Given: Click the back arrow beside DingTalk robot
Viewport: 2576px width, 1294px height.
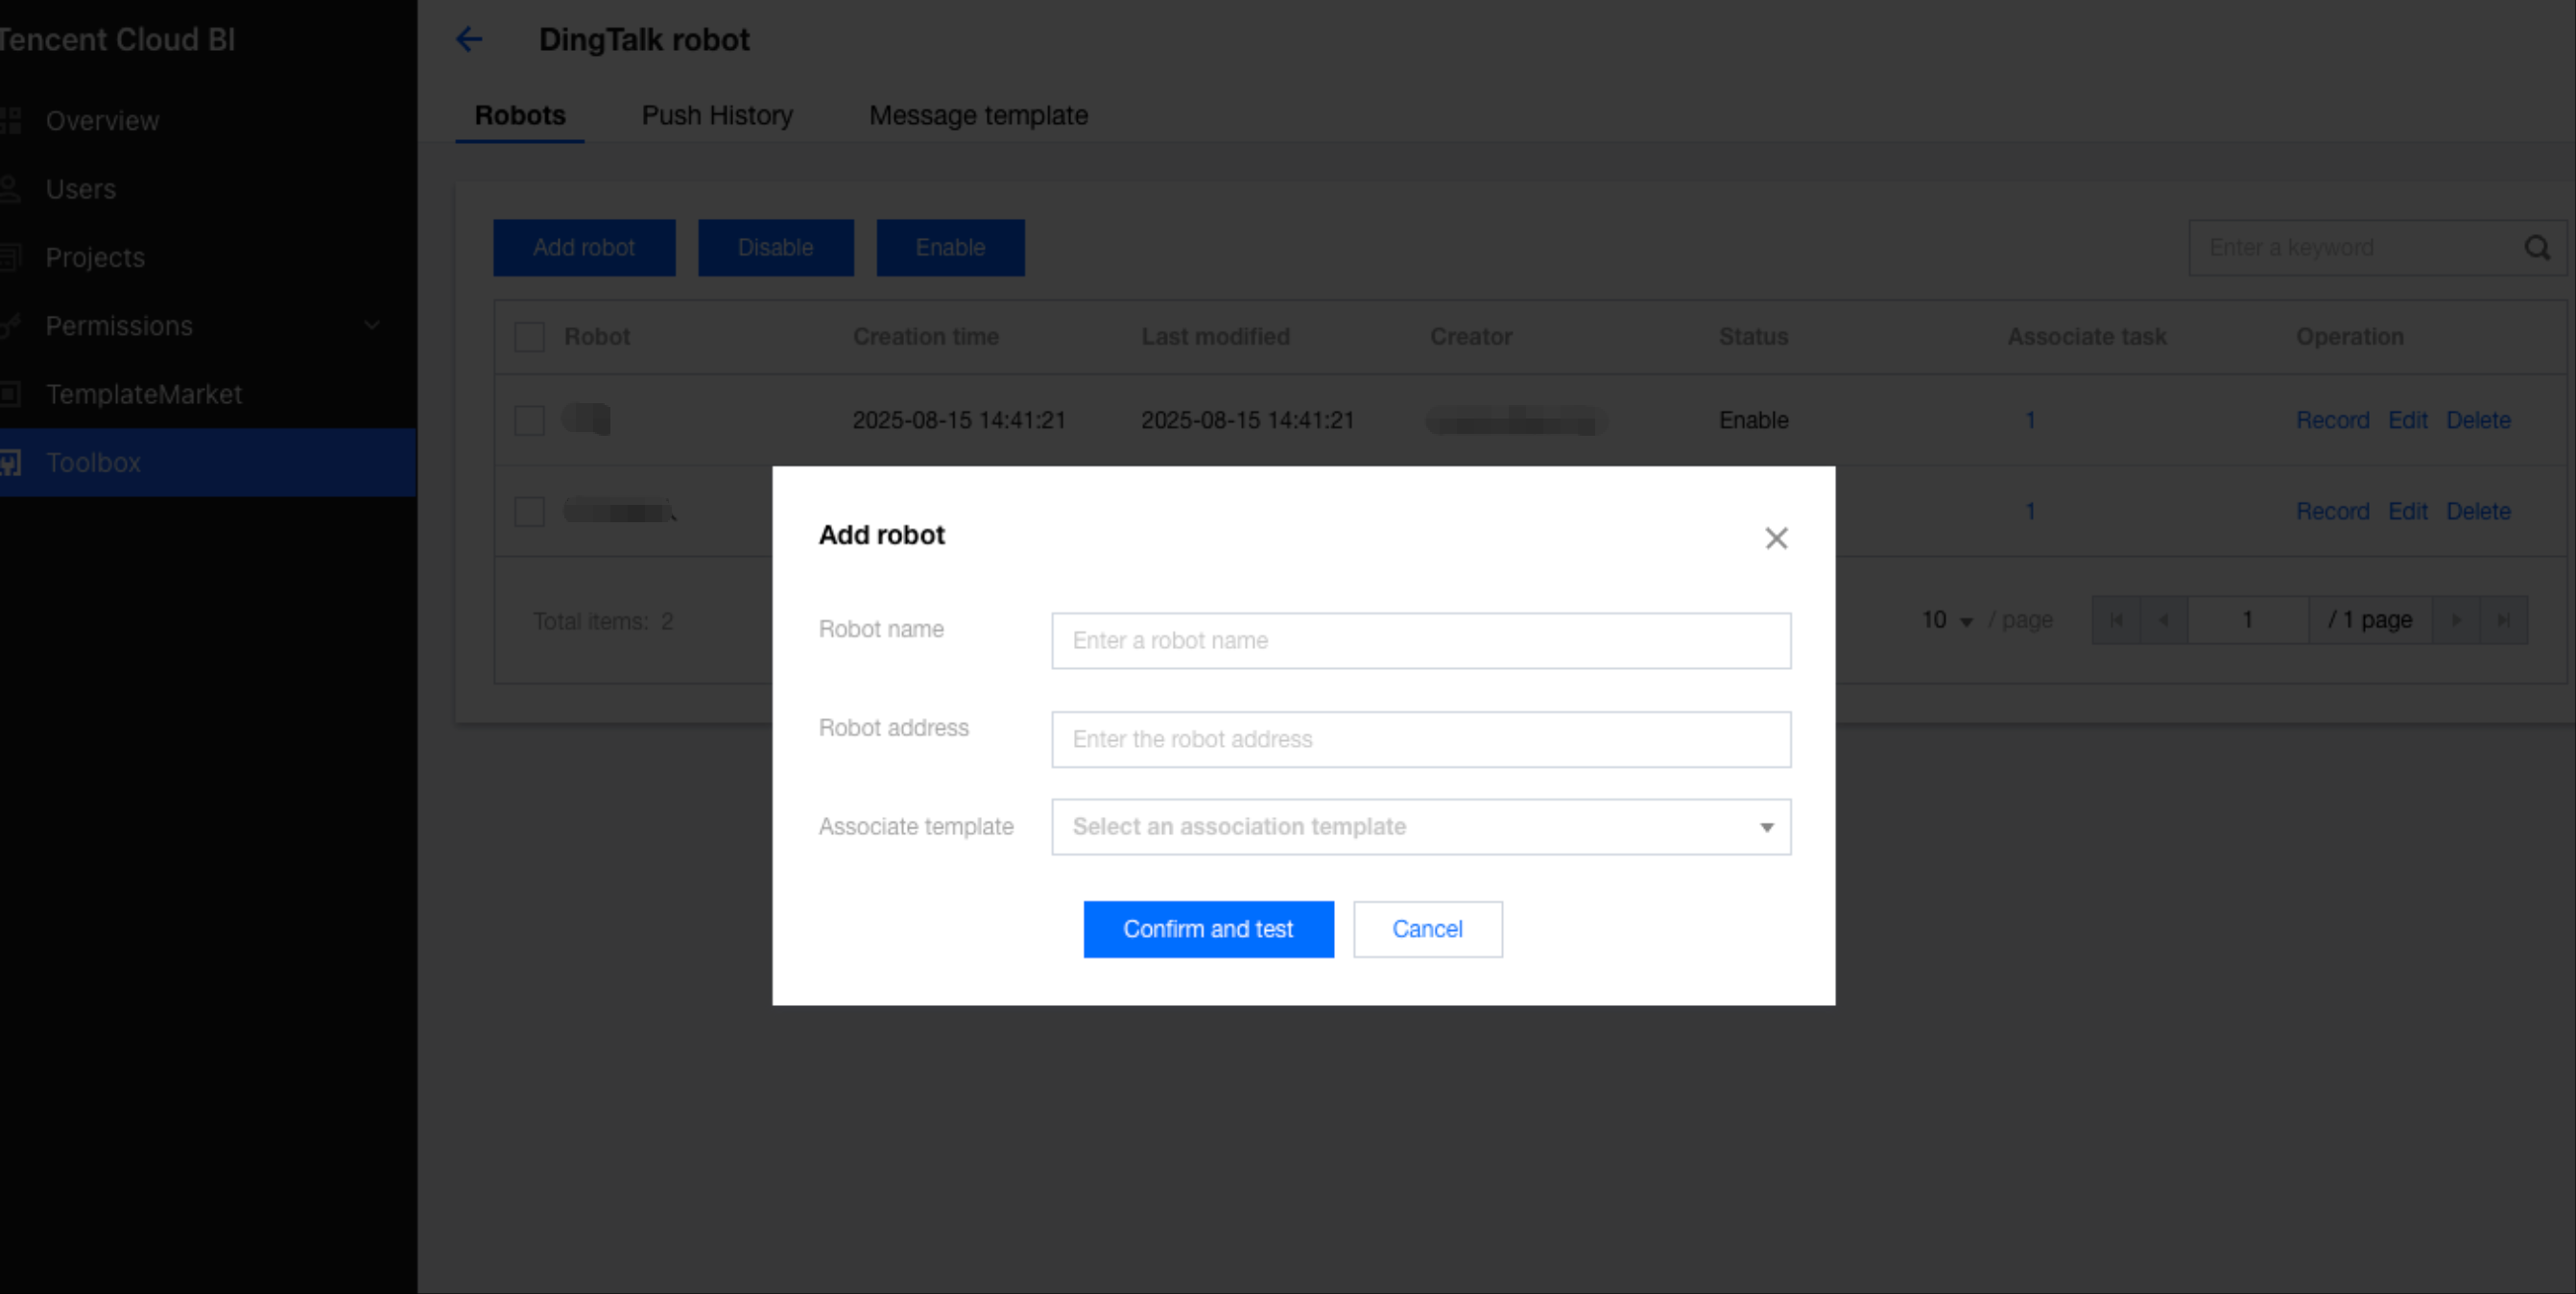Looking at the screenshot, I should tap(469, 40).
